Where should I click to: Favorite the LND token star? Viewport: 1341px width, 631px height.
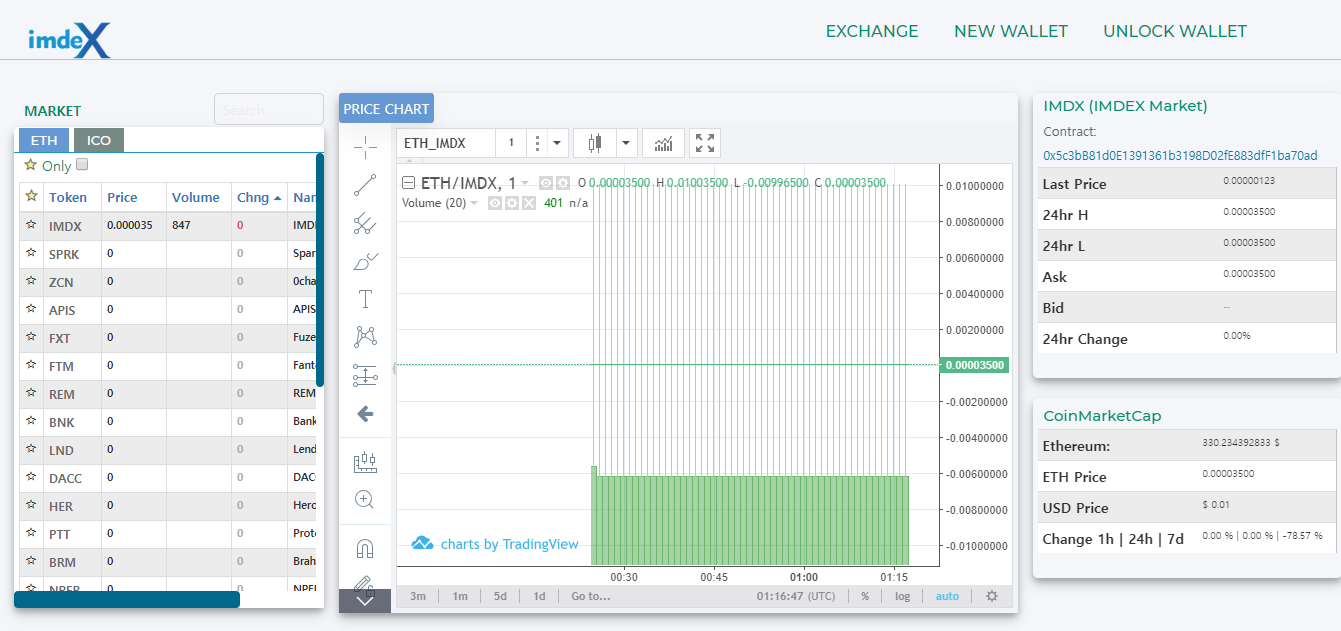(31, 450)
